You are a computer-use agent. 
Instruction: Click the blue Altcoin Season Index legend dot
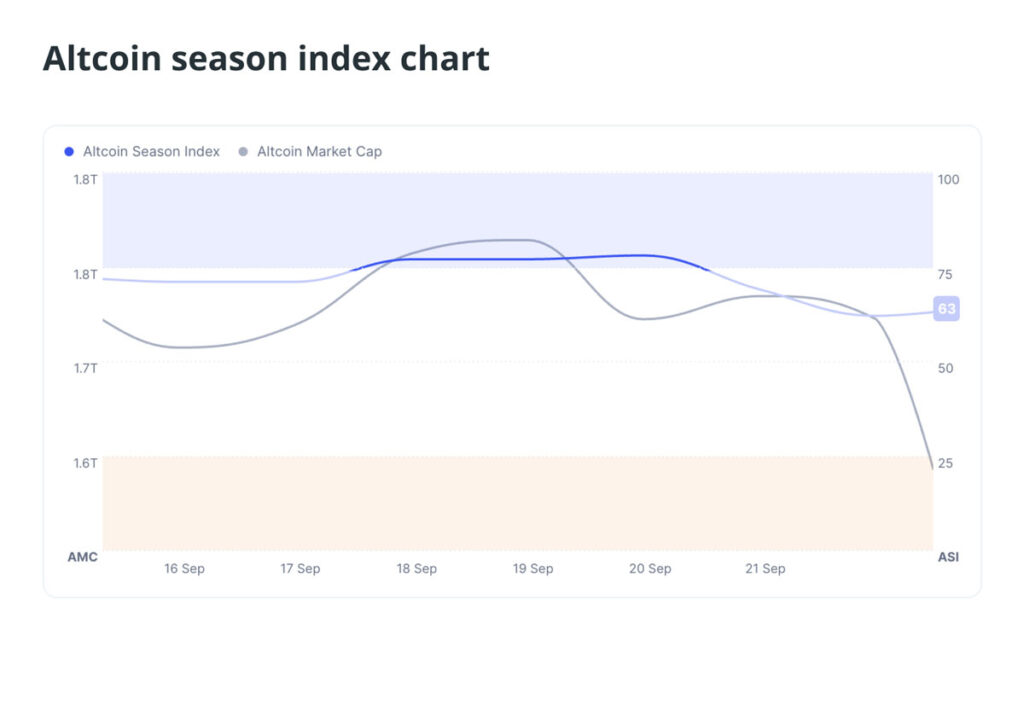click(69, 152)
